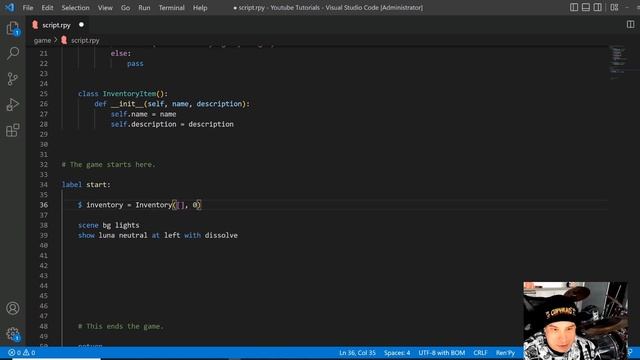This screenshot has height=360, width=640.
Task: Open Run and Debug view
Action: pyautogui.click(x=13, y=104)
